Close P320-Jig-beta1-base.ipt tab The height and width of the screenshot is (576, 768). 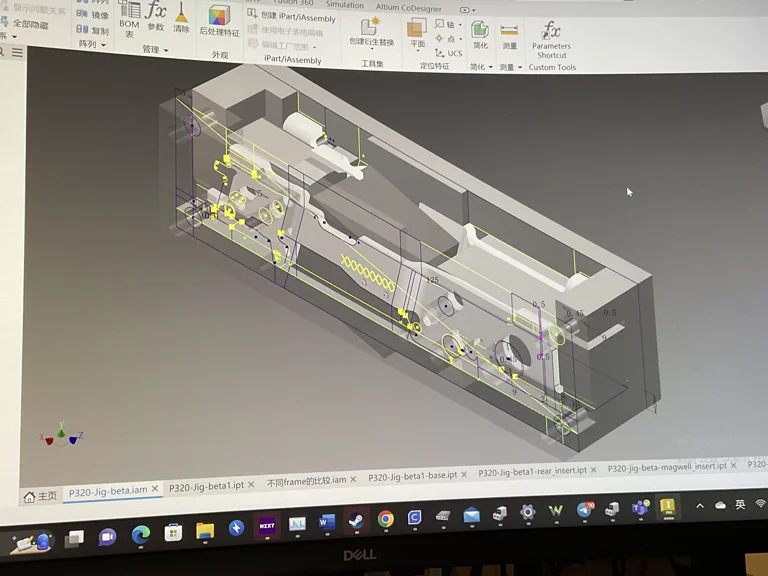click(x=463, y=475)
